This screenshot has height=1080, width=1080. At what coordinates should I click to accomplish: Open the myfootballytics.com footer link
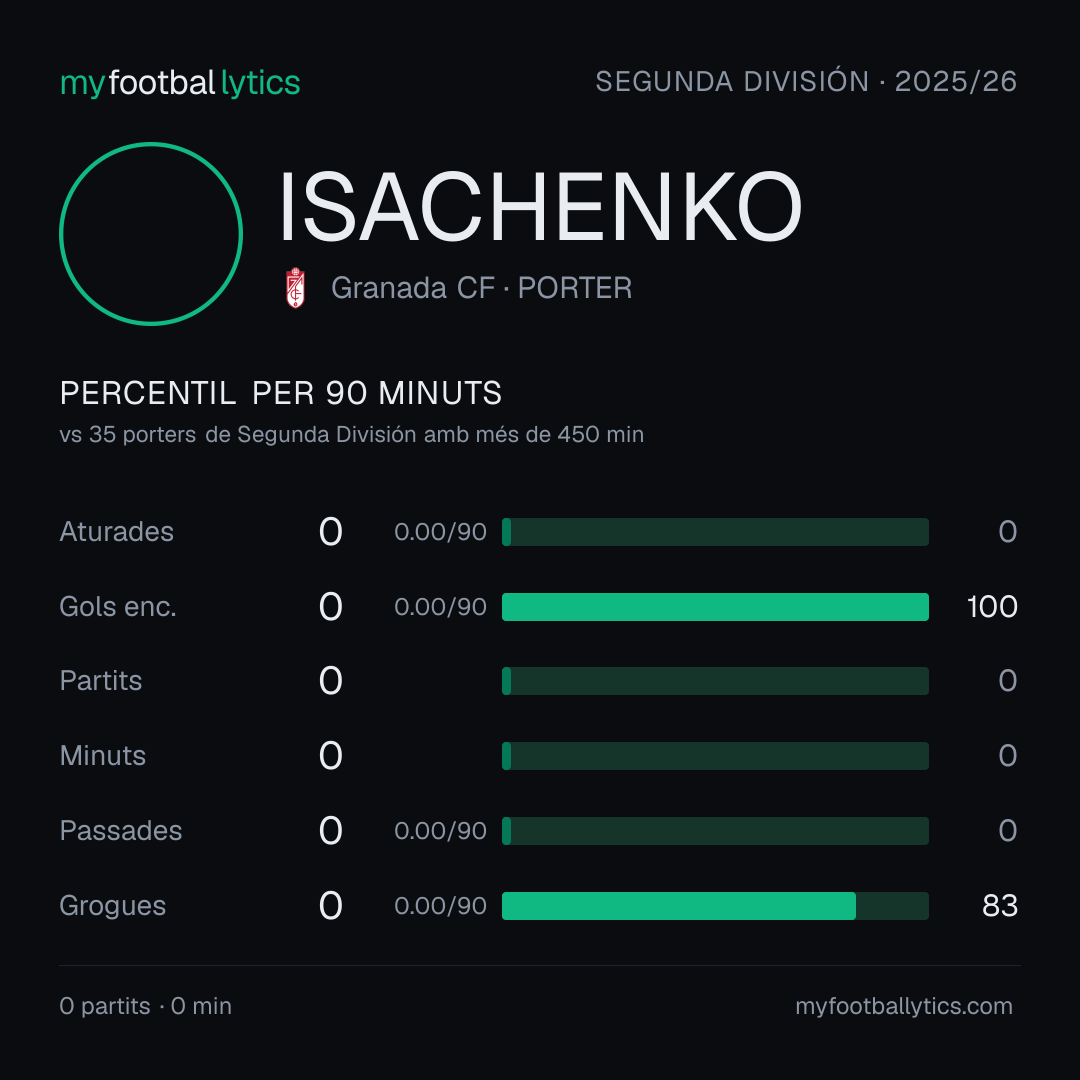click(904, 1006)
